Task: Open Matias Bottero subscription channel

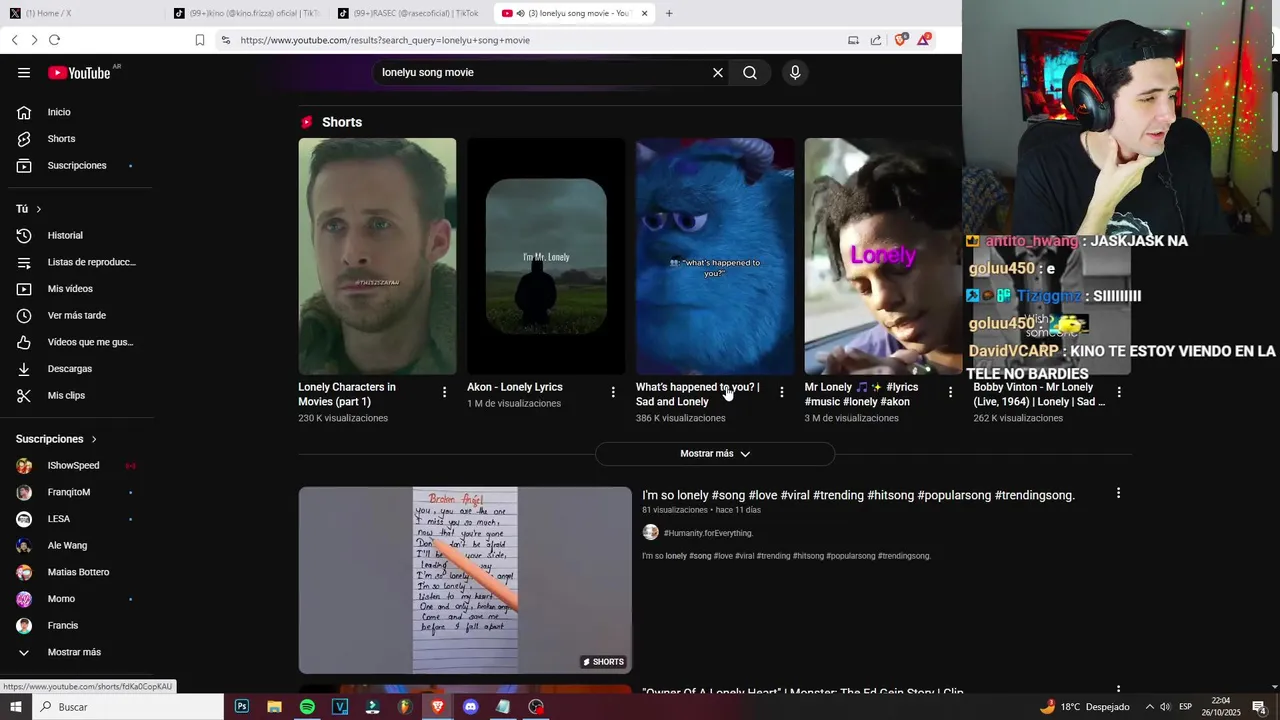Action: (76, 572)
